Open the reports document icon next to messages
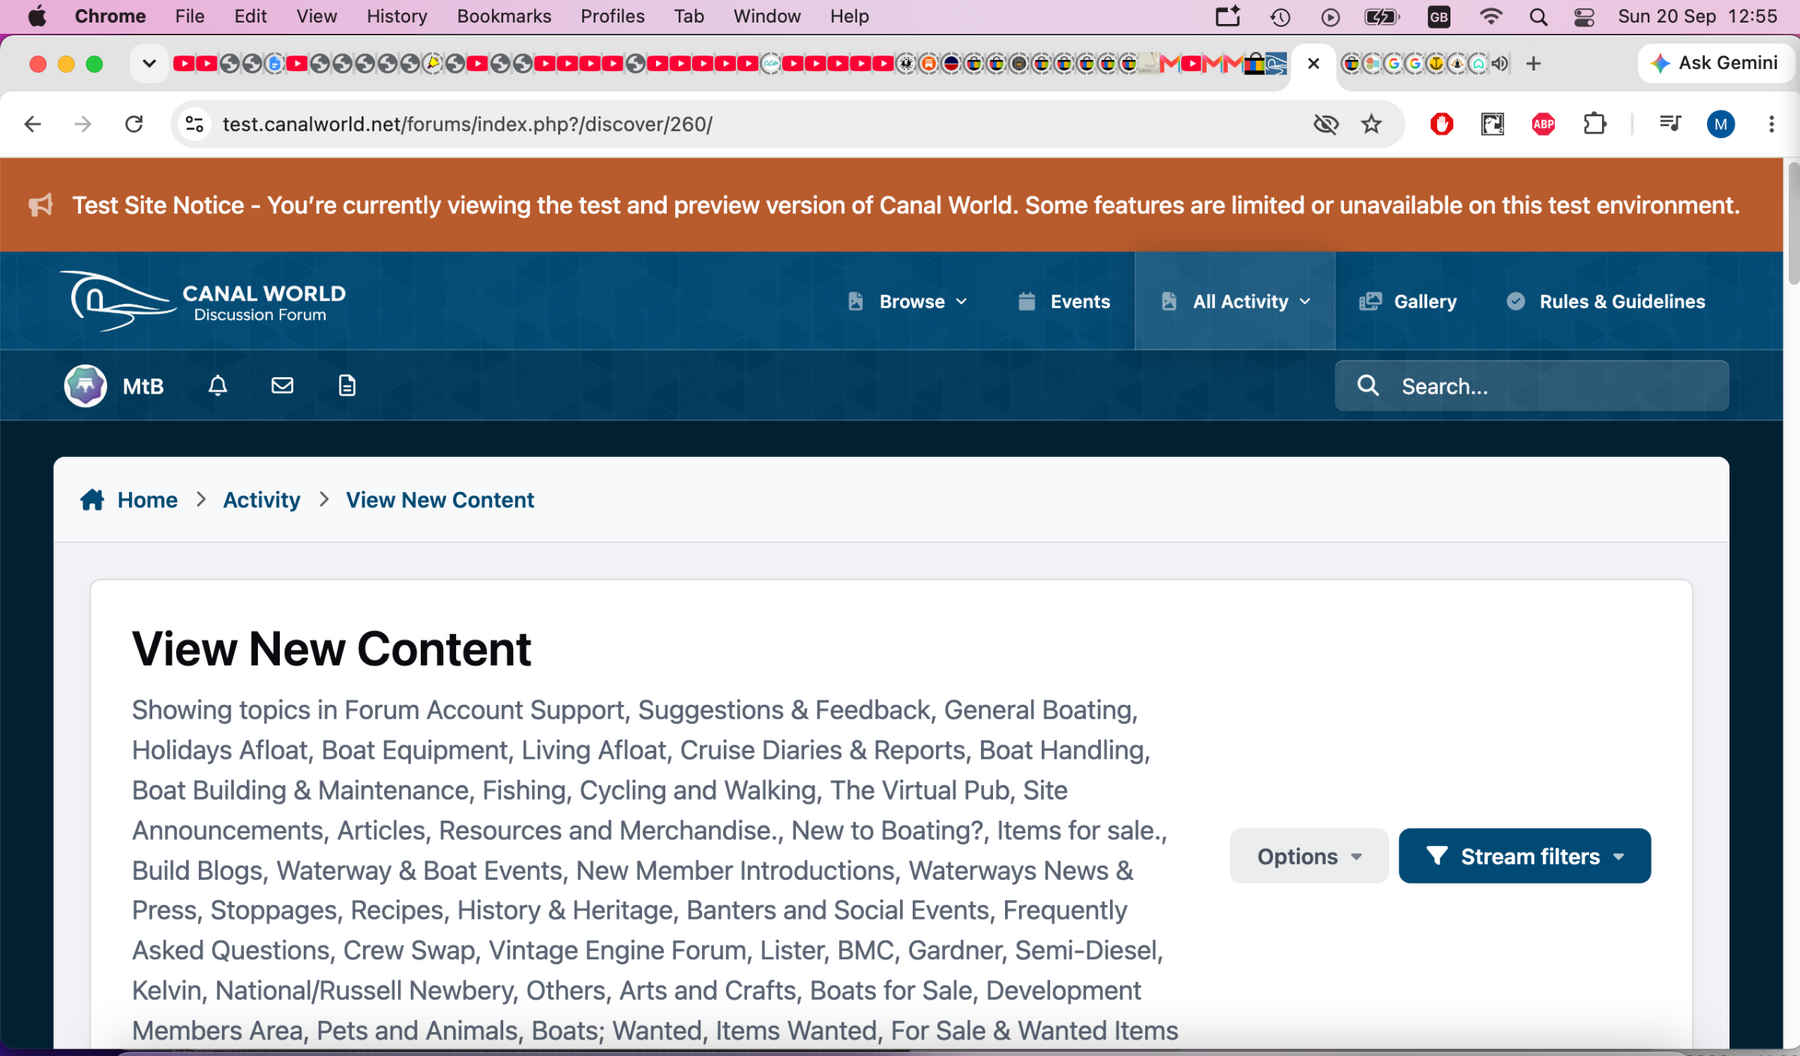The height and width of the screenshot is (1056, 1800). [347, 386]
